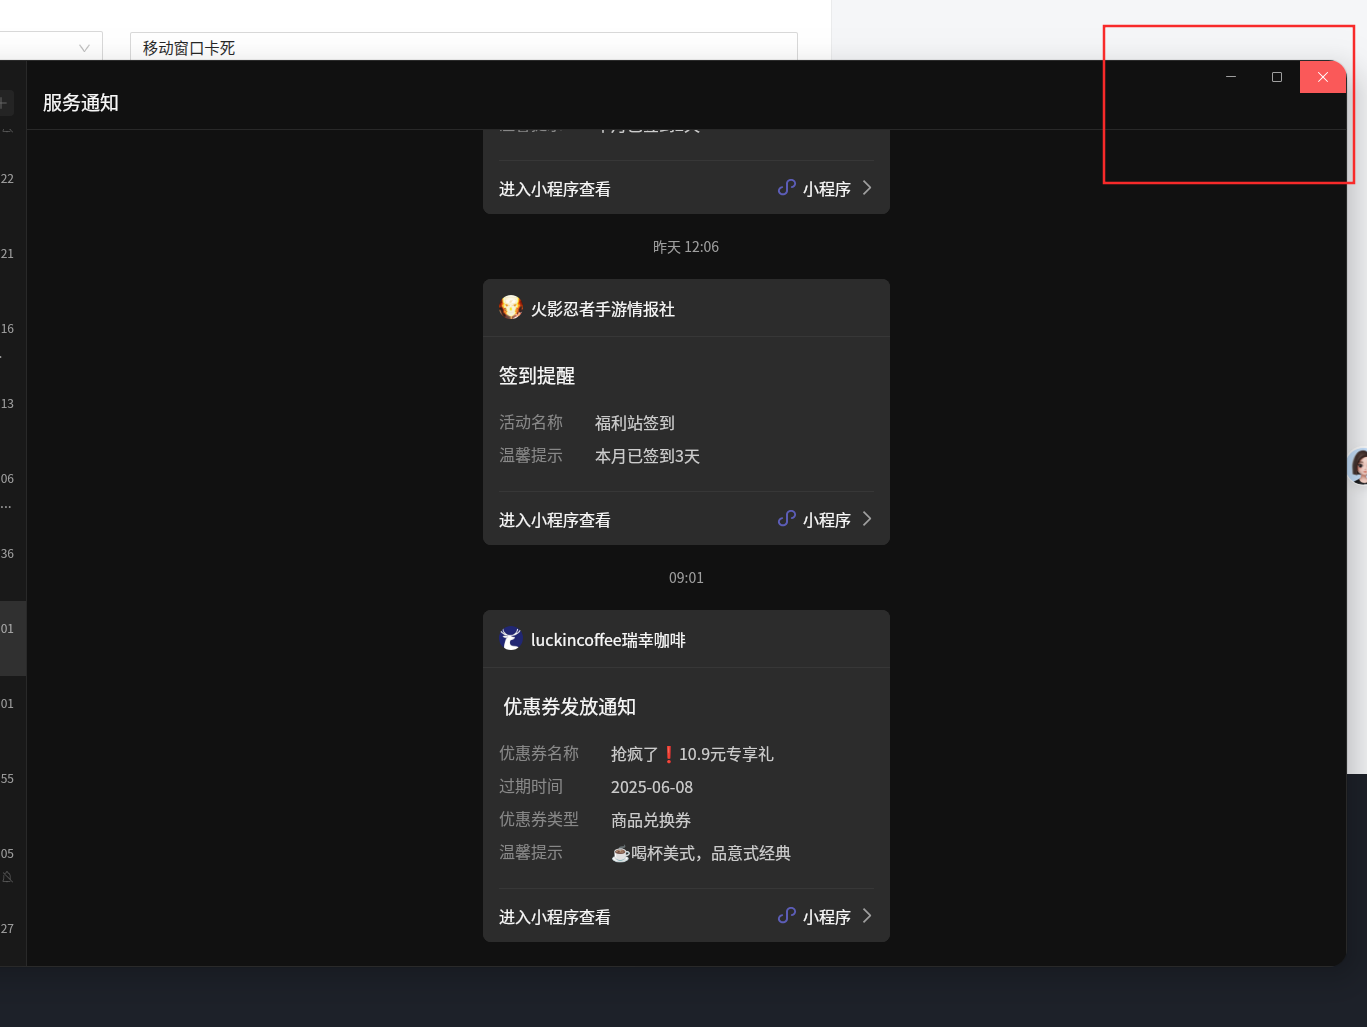Open 进入小程序查看 in the cut-off top card
Viewport: 1367px width, 1027px height.
(x=555, y=189)
